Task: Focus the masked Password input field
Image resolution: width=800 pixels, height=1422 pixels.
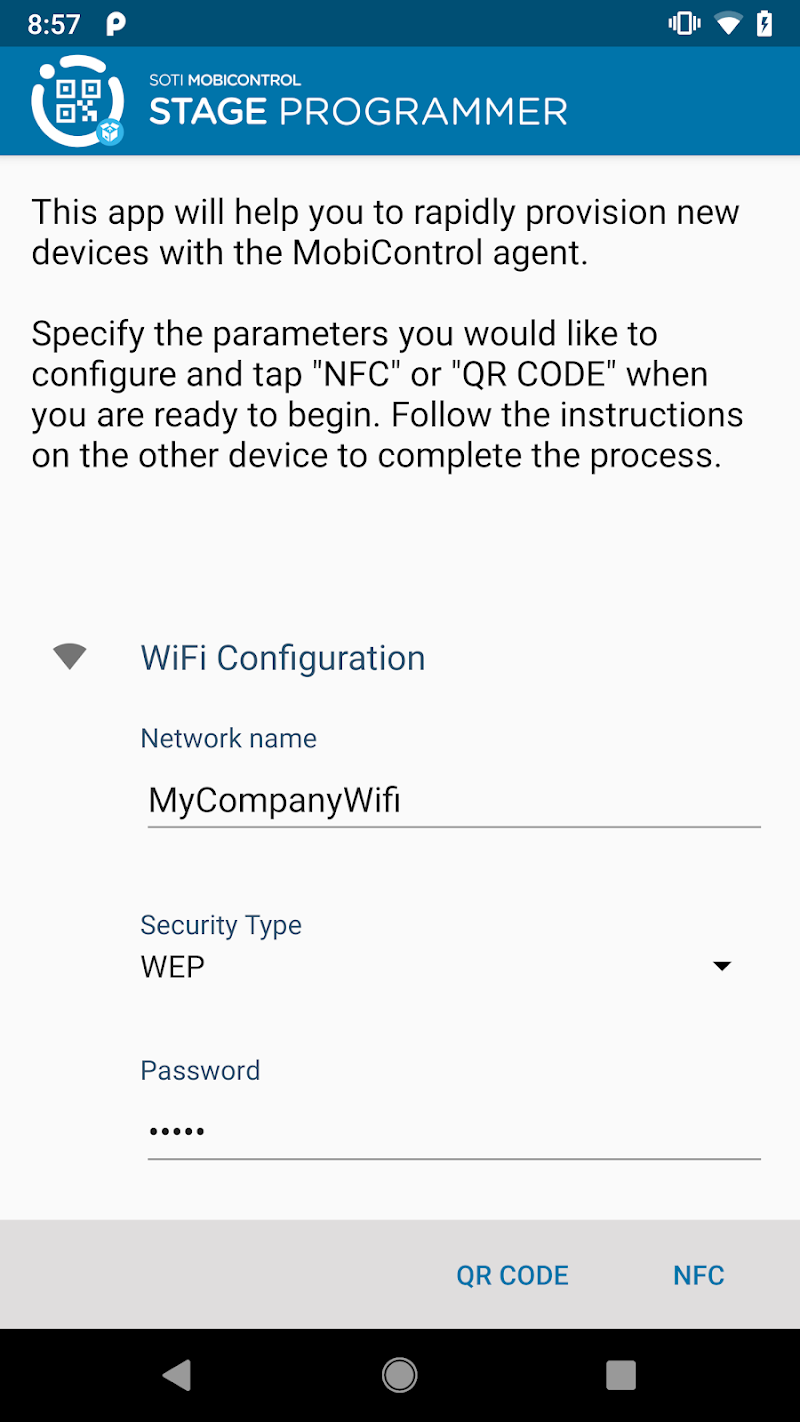Action: [453, 1132]
